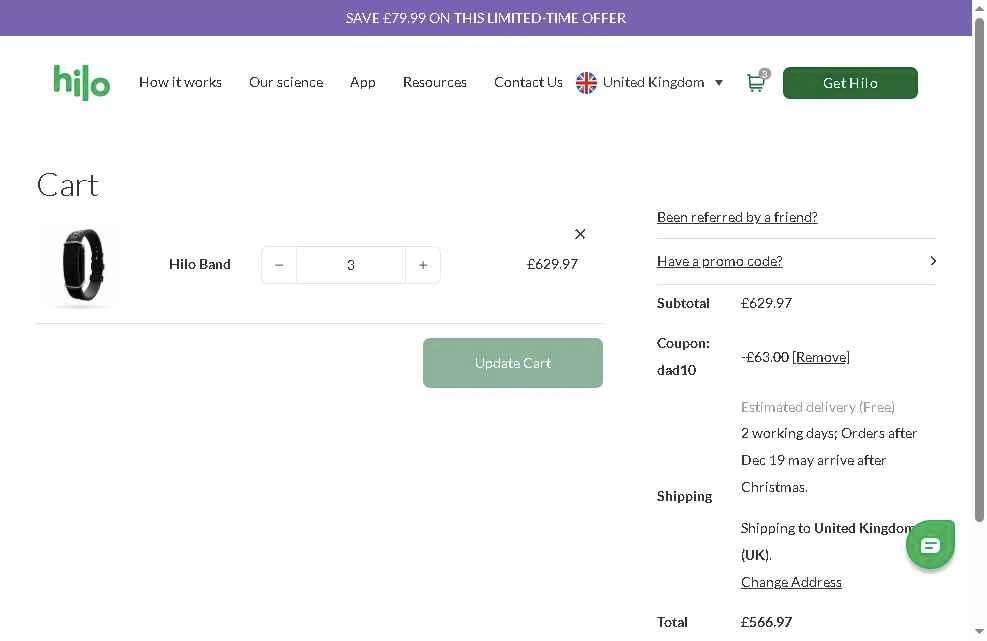
Task: Click the limited-time offer banner
Action: (486, 18)
